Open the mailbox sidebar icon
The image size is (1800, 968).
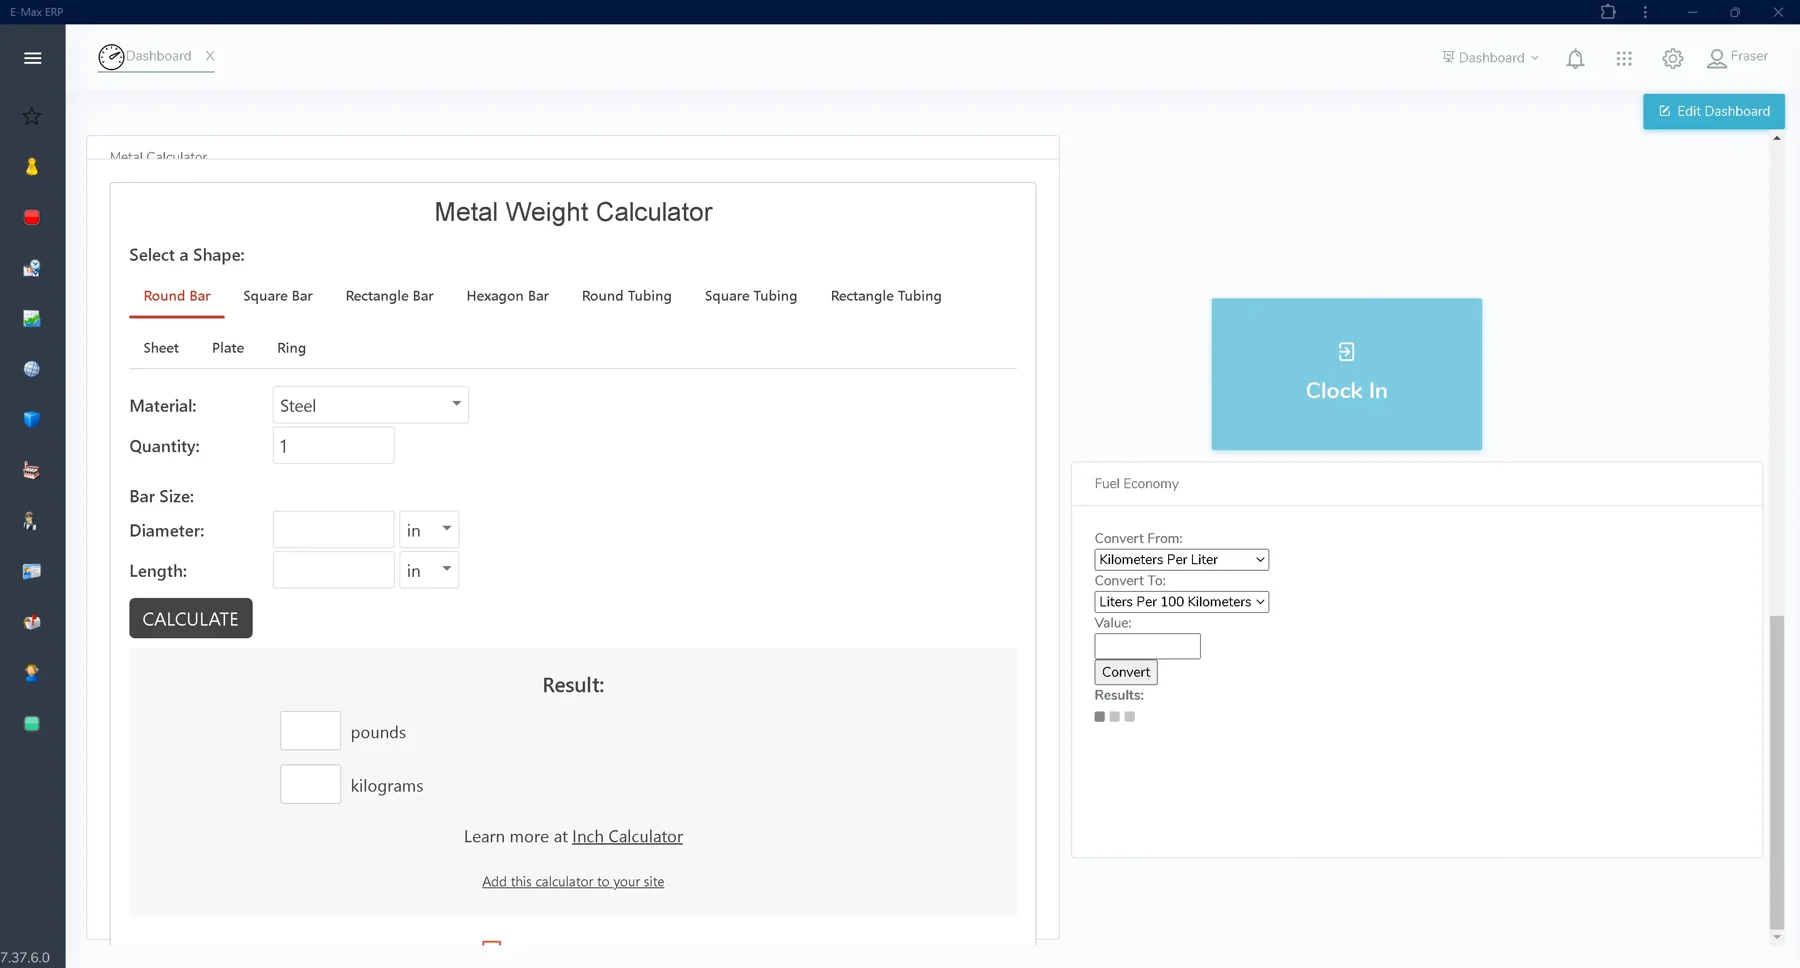[x=32, y=622]
